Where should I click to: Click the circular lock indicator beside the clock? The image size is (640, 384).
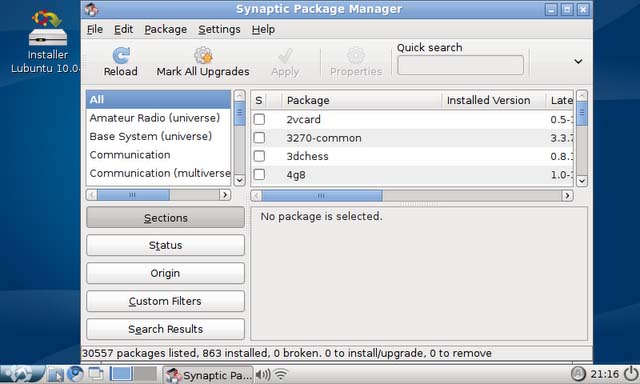578,374
